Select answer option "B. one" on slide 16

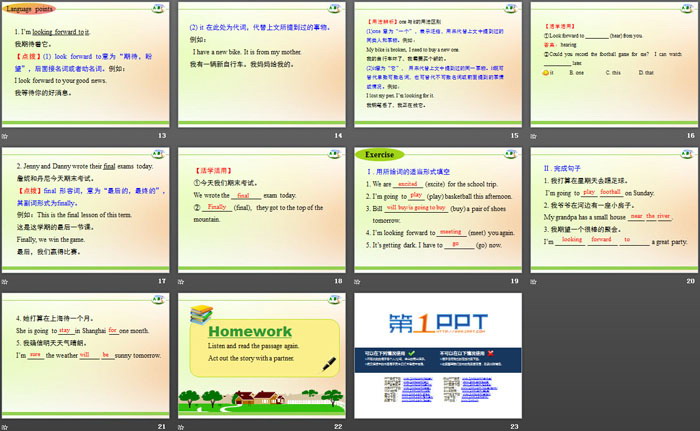[x=576, y=73]
